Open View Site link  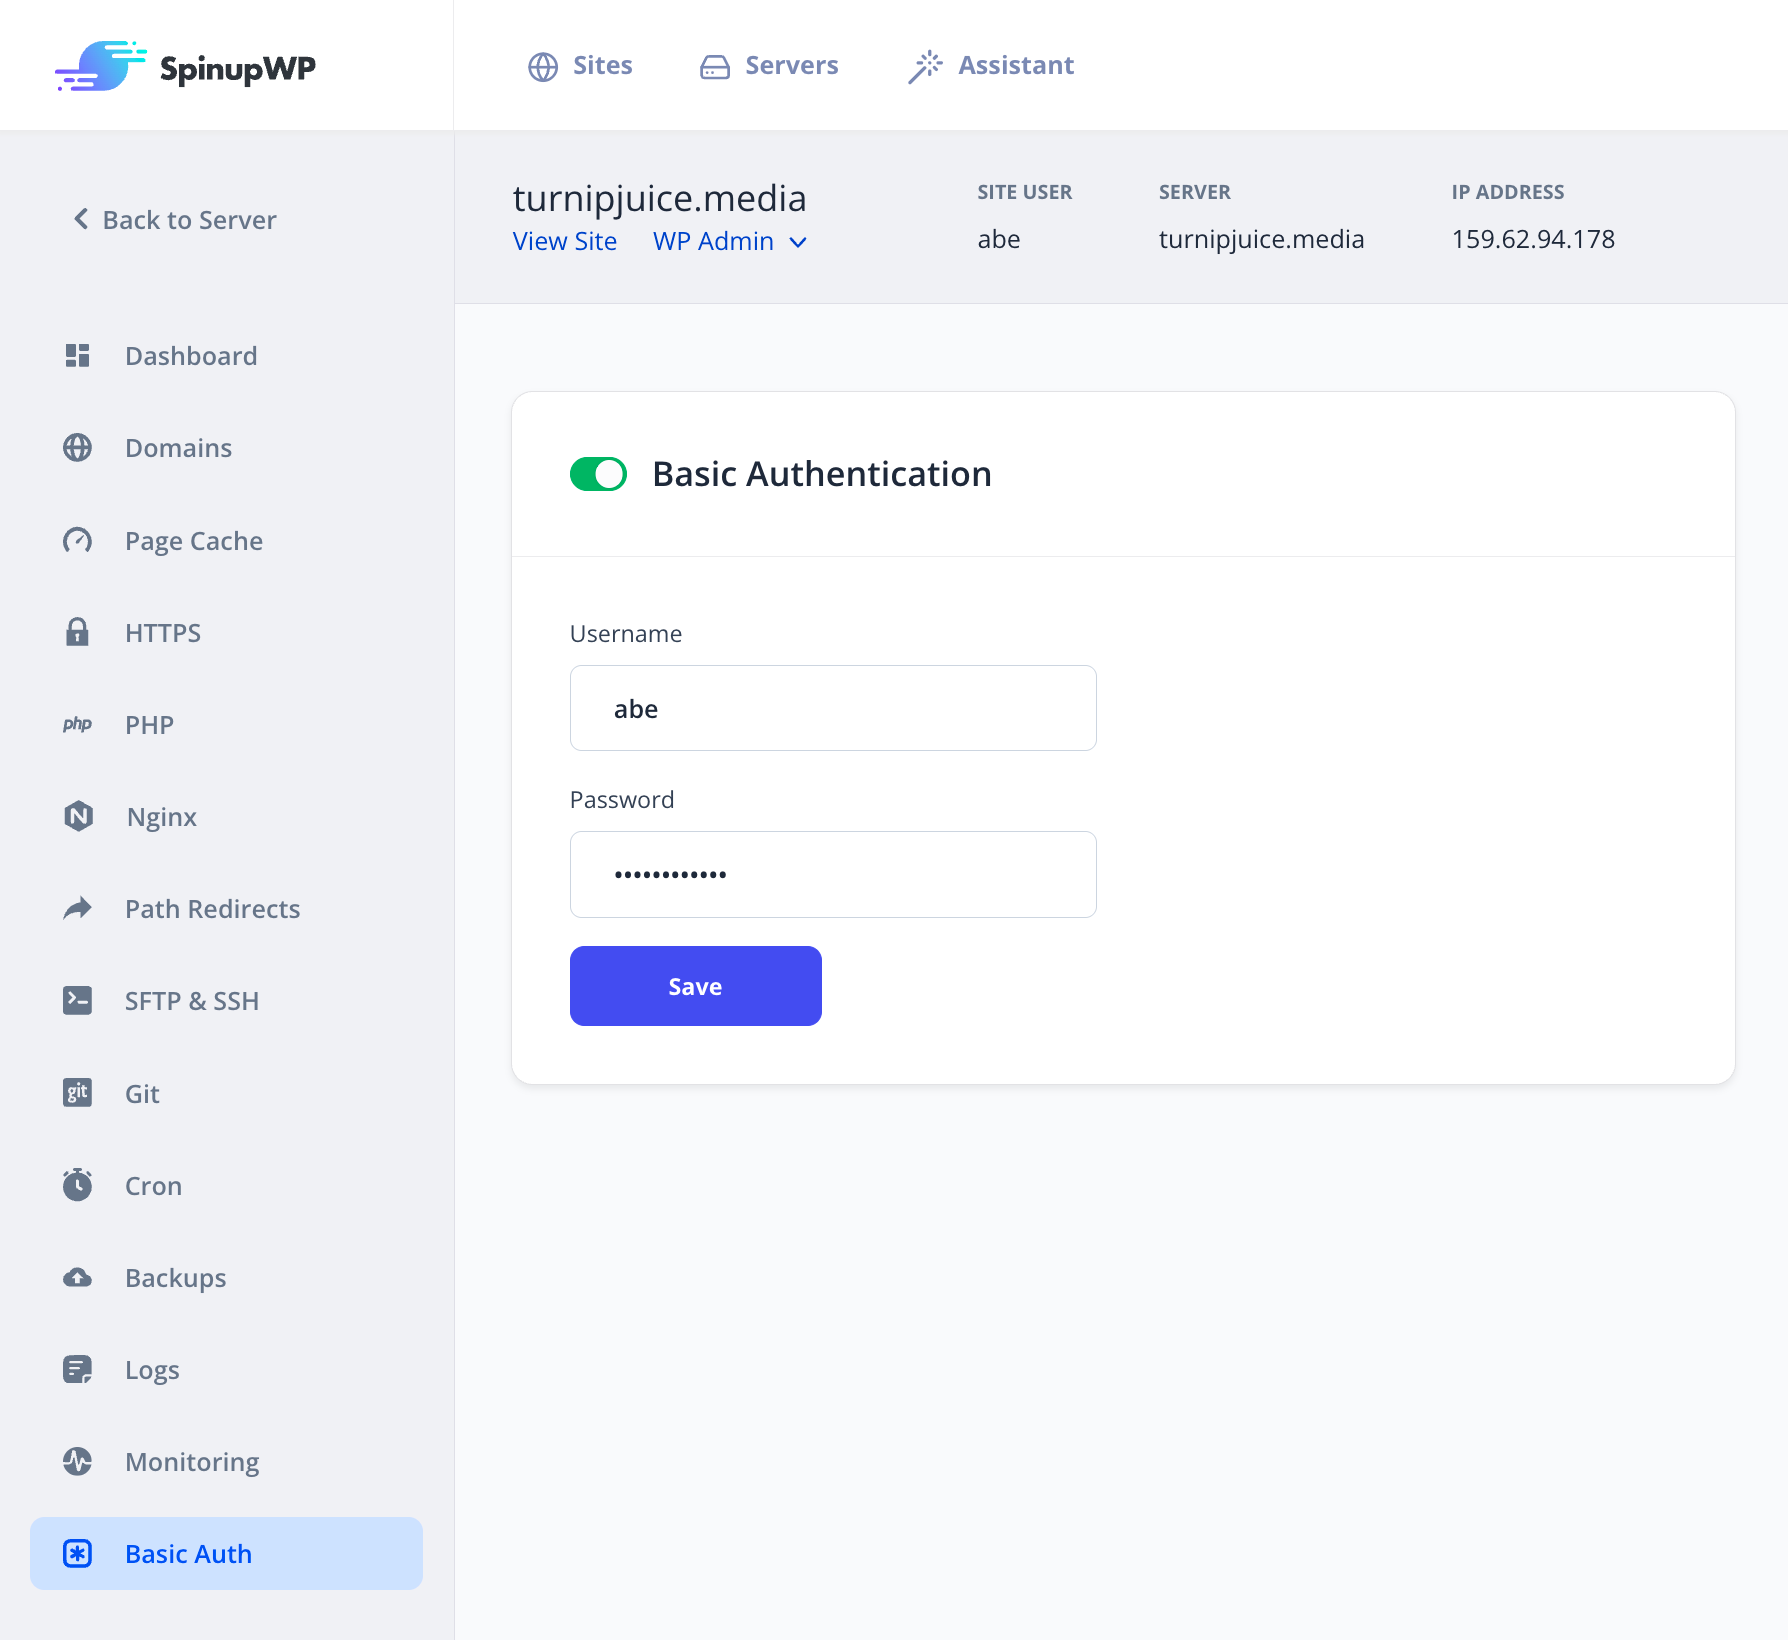point(563,241)
